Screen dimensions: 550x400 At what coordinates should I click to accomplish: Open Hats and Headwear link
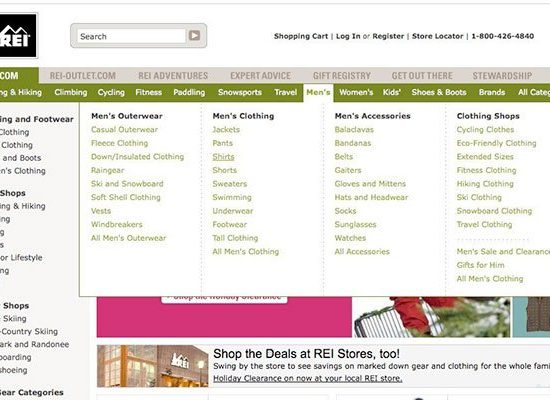[x=371, y=197]
